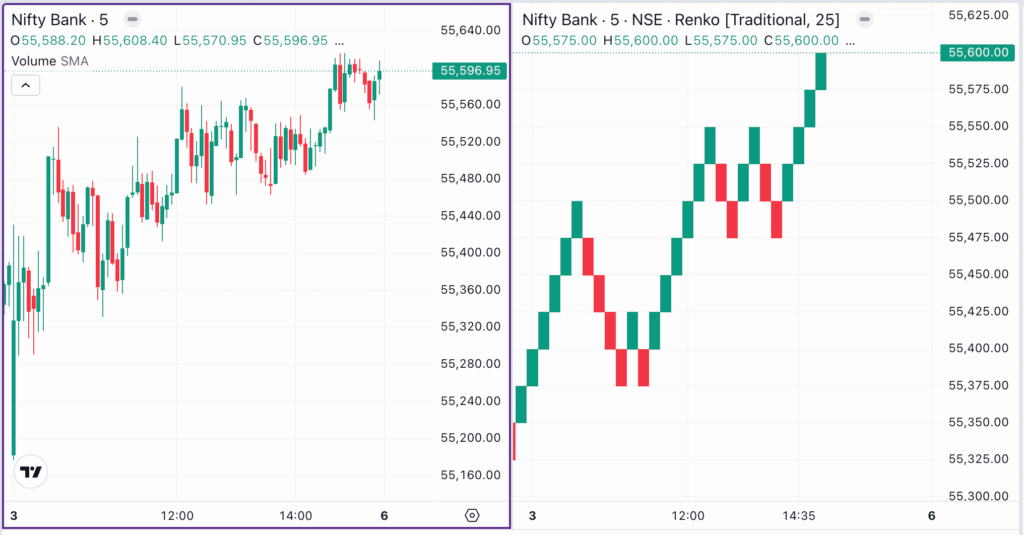Click the 55,640.00 level on left price scale

(471, 30)
